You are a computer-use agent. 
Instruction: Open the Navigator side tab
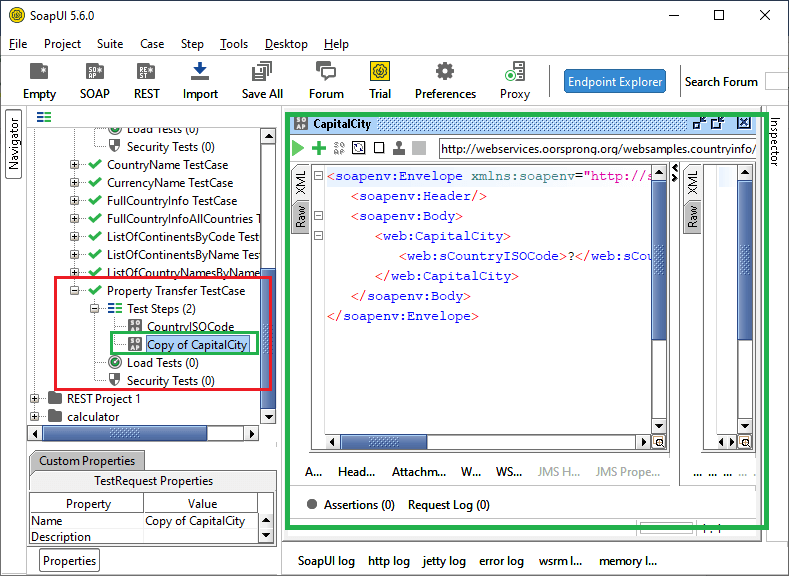point(14,144)
